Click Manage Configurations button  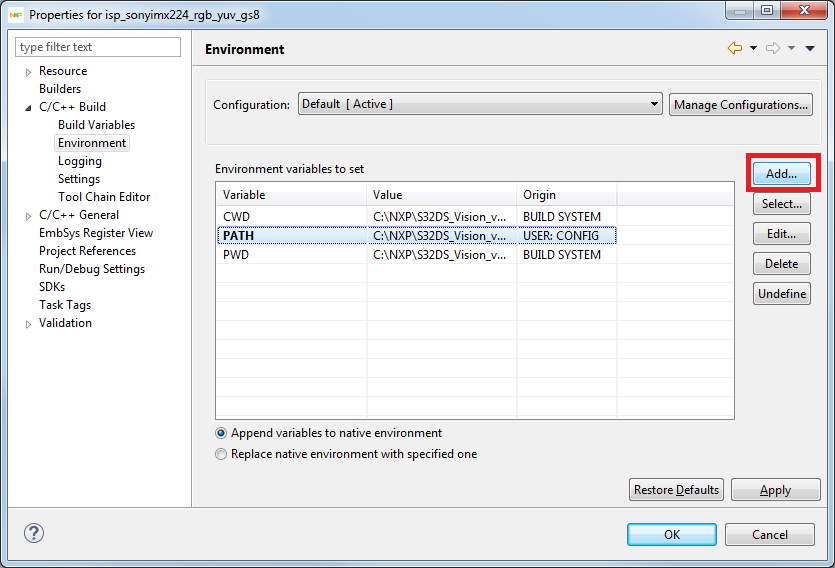tap(740, 104)
